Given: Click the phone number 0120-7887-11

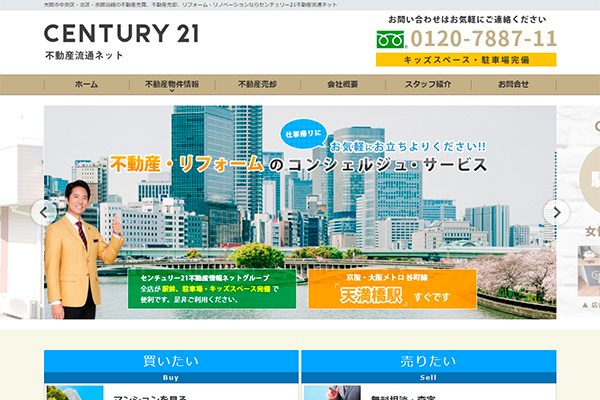Looking at the screenshot, I should coord(483,40).
